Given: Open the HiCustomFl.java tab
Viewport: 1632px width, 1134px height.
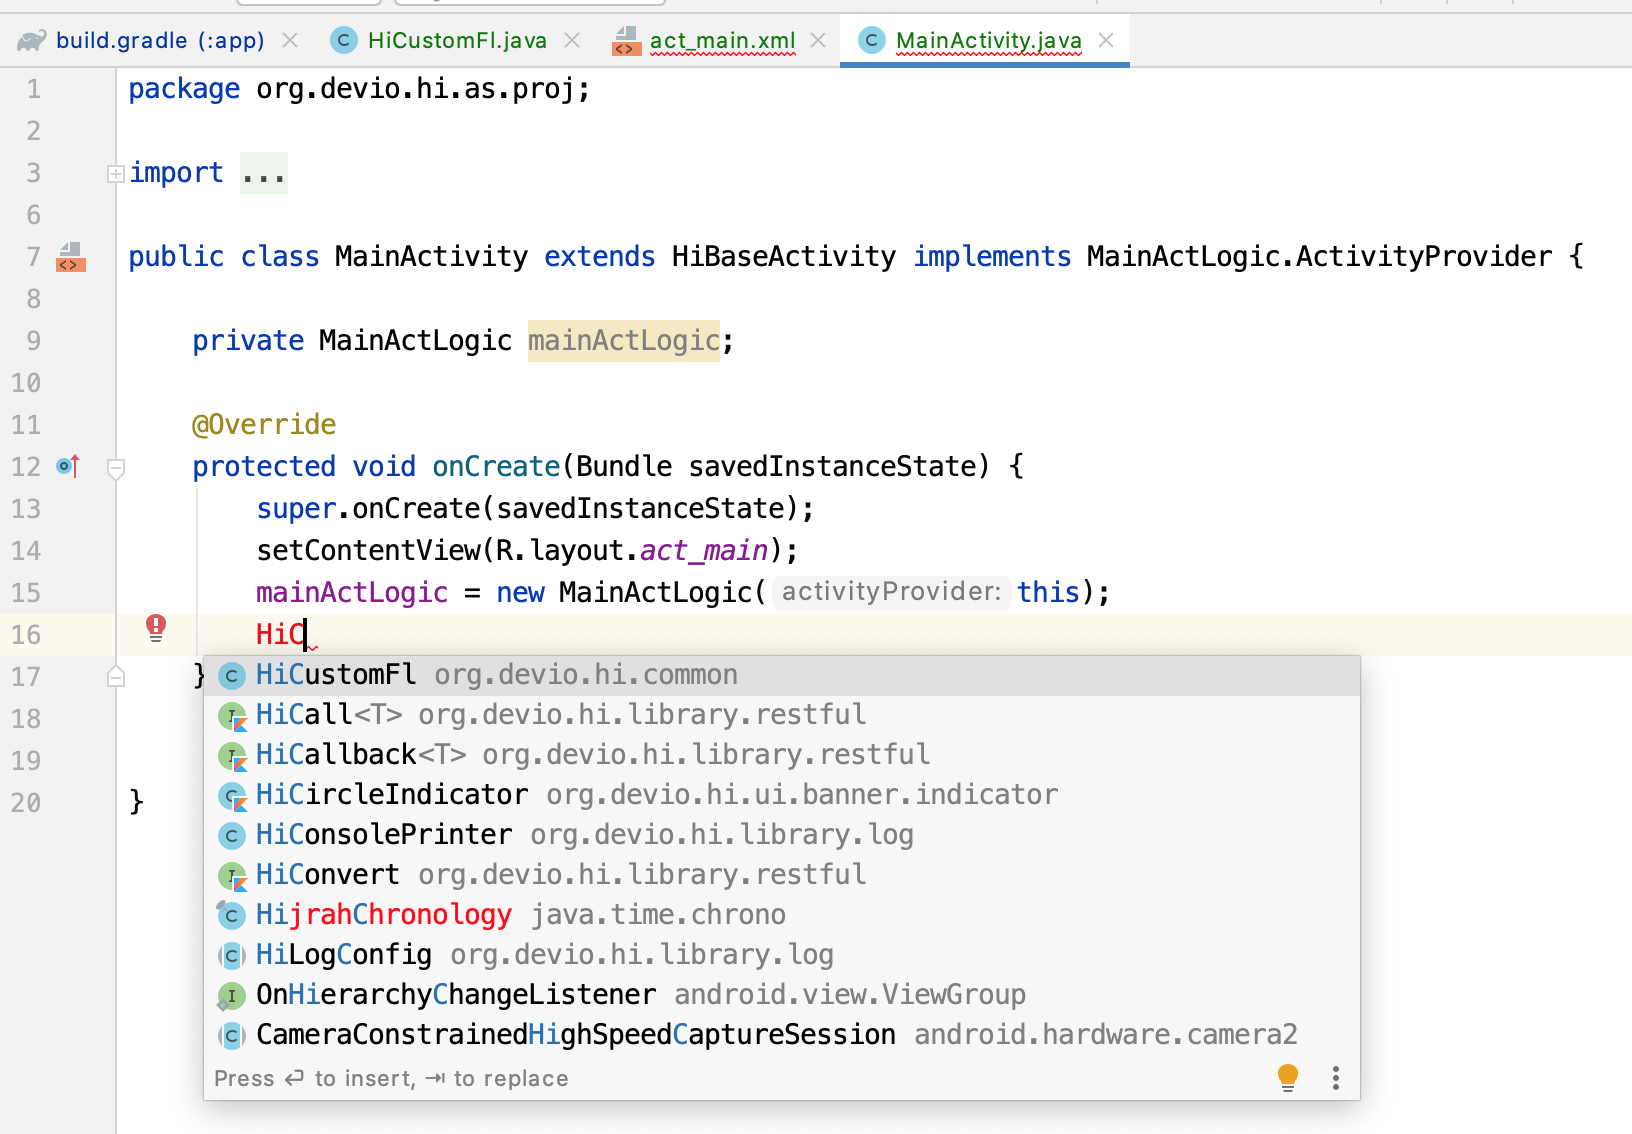Looking at the screenshot, I should (x=457, y=40).
